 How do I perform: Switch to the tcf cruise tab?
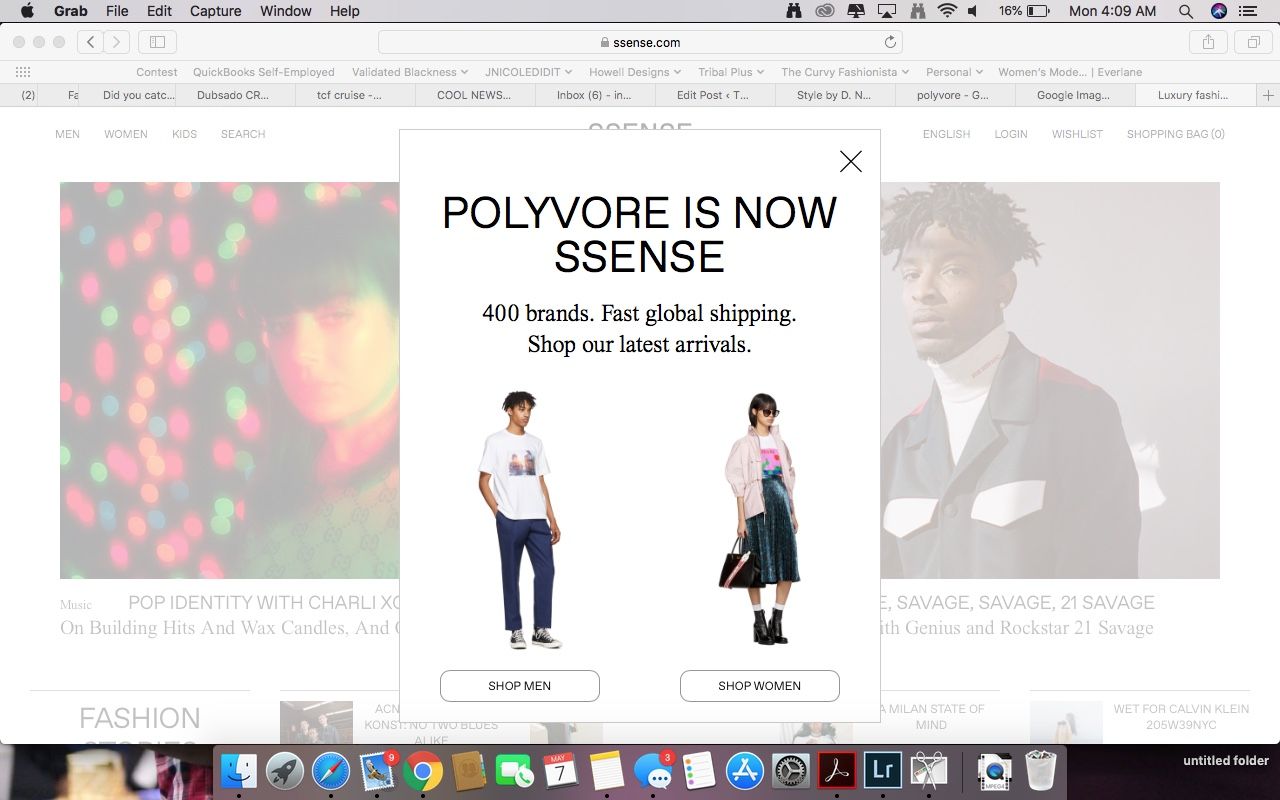[x=355, y=95]
